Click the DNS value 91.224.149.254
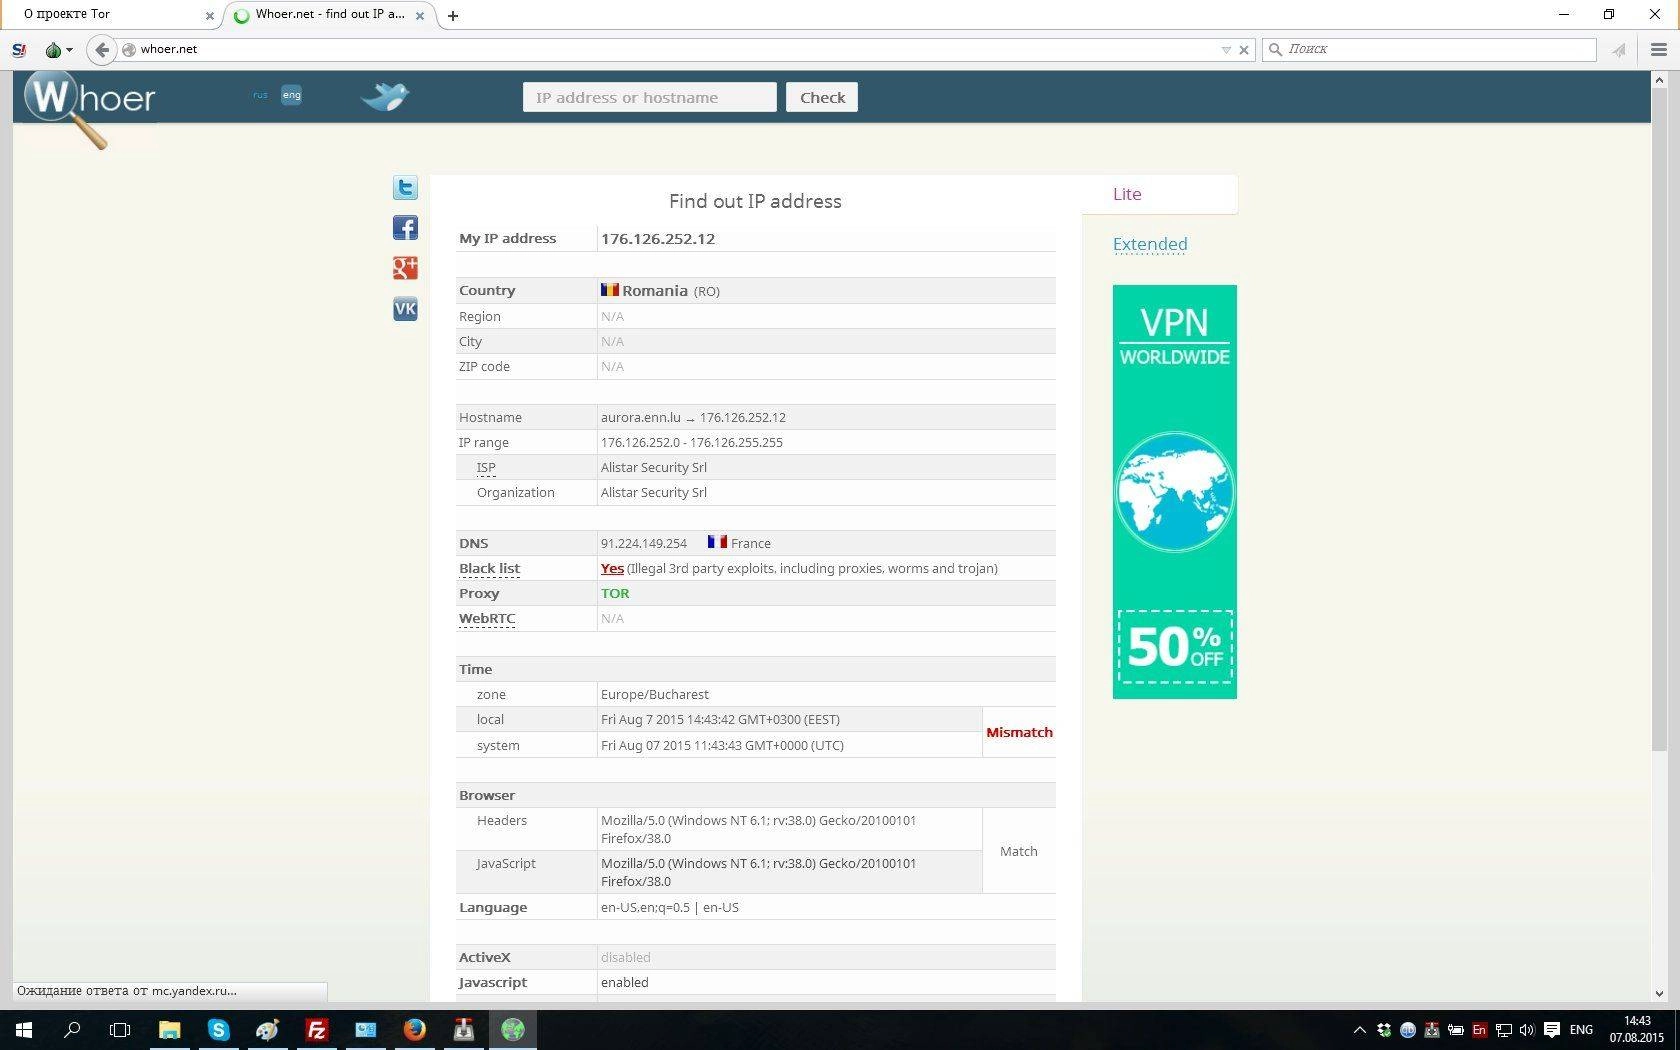The height and width of the screenshot is (1050, 1680). 643,543
